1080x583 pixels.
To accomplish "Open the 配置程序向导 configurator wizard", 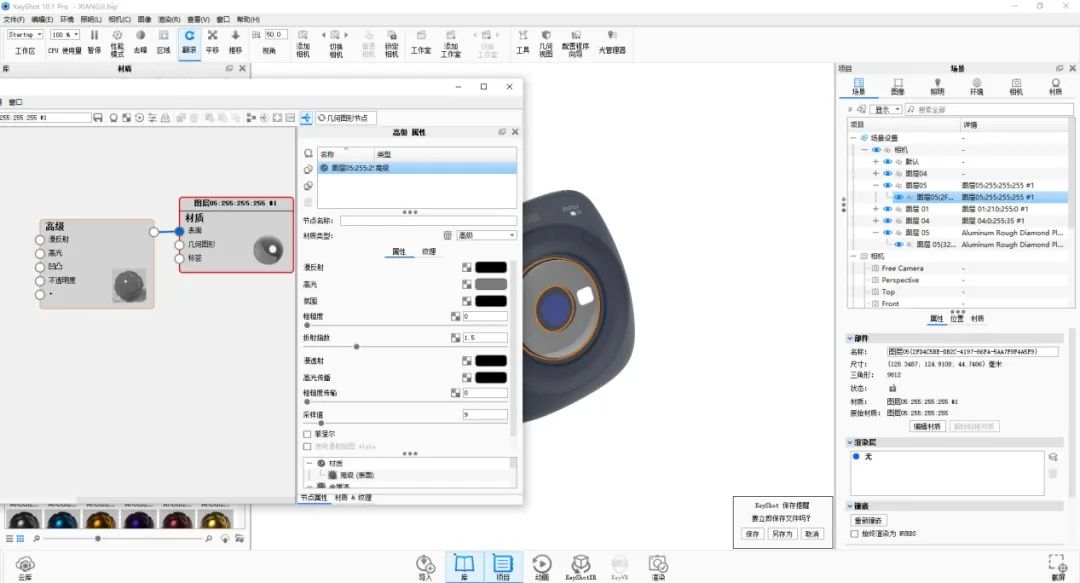I will [x=576, y=43].
